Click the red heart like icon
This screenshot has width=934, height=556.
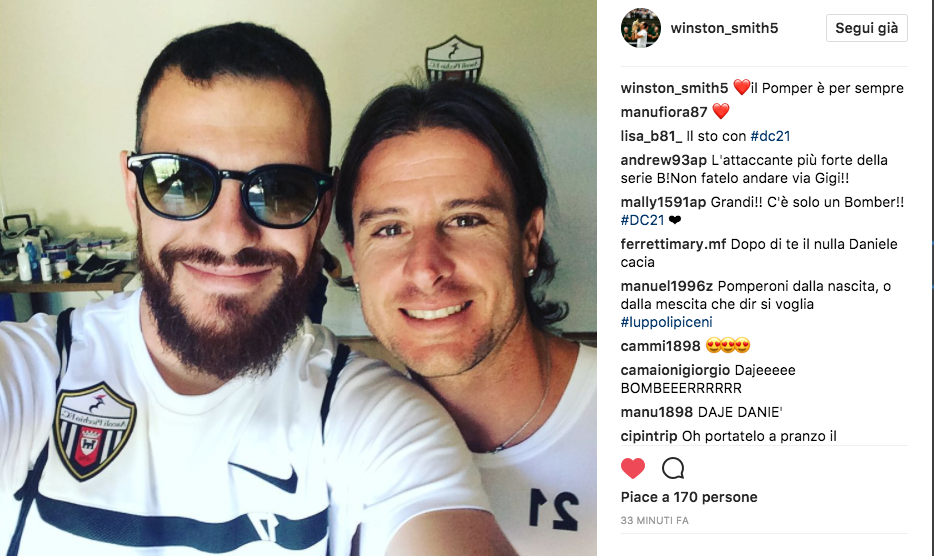[633, 468]
